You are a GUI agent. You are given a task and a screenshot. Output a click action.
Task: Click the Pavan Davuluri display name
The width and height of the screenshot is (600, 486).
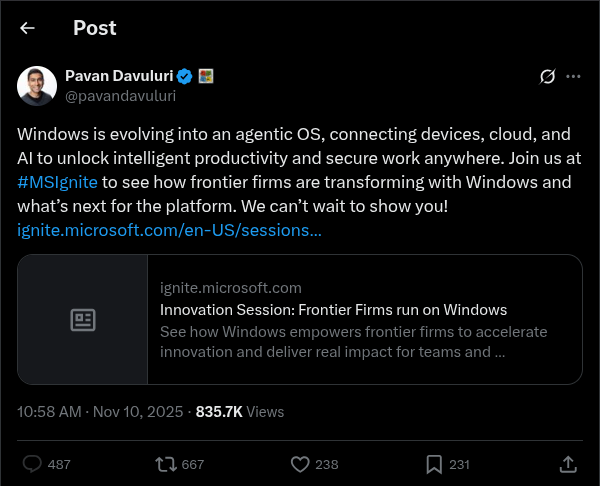[119, 76]
